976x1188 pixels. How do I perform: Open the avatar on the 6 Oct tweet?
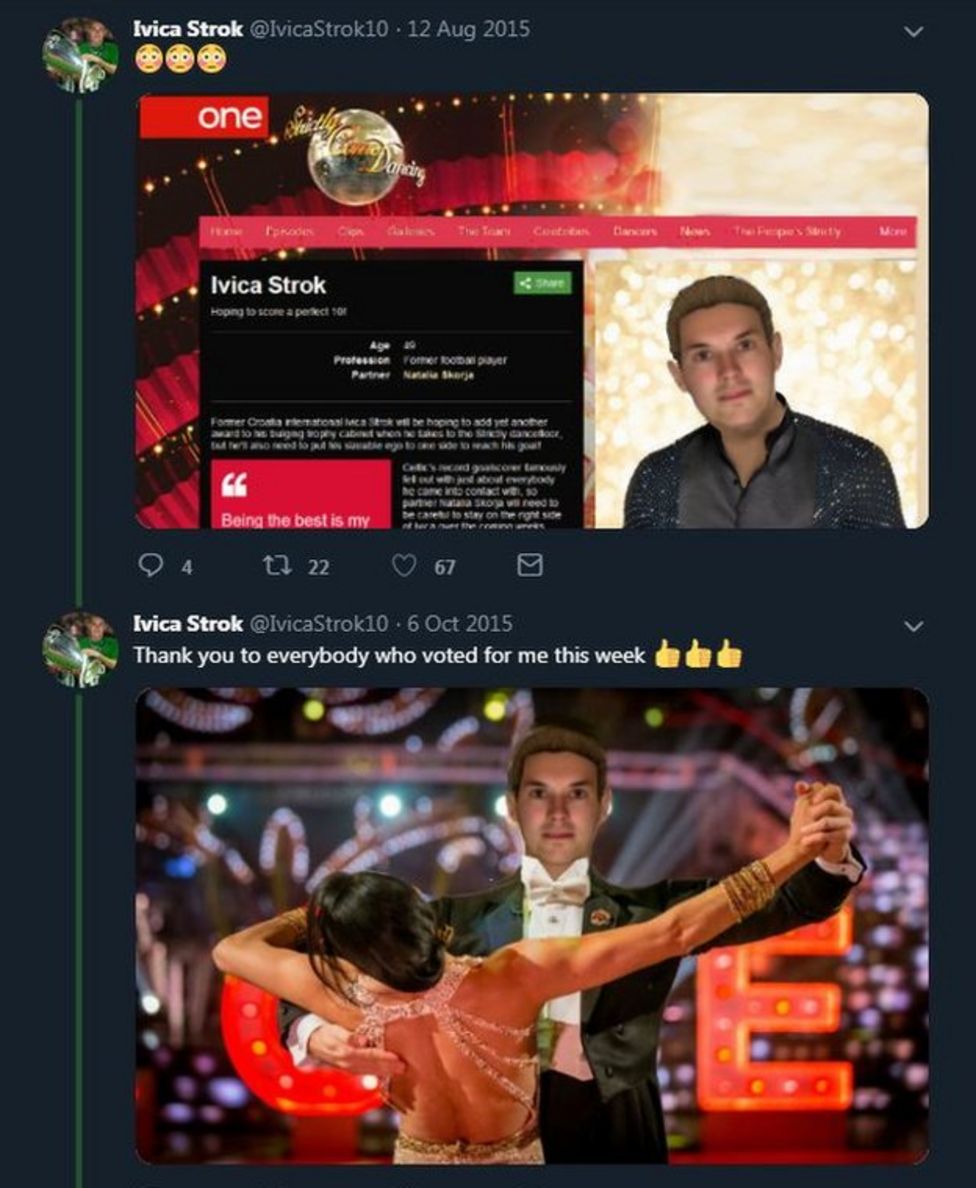[x=80, y=649]
